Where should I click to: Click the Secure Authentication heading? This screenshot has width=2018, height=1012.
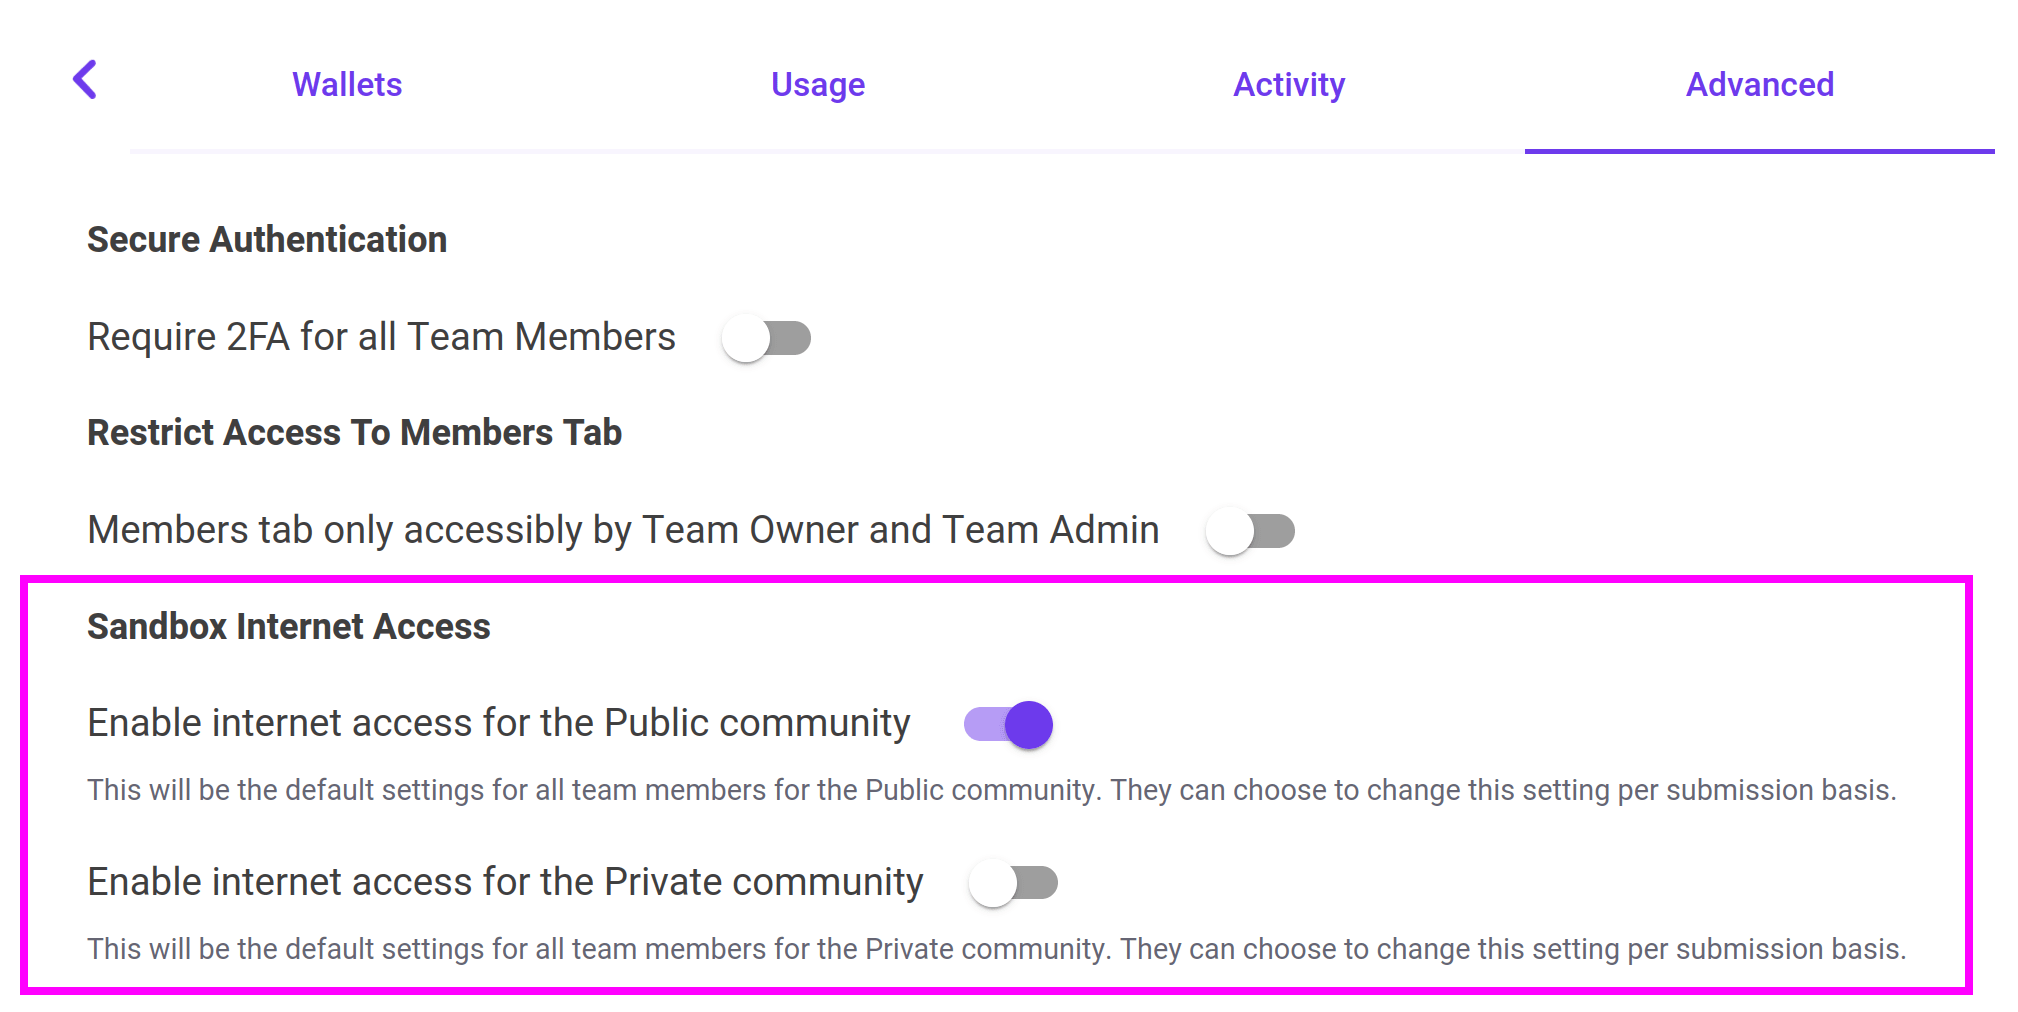pyautogui.click(x=267, y=240)
